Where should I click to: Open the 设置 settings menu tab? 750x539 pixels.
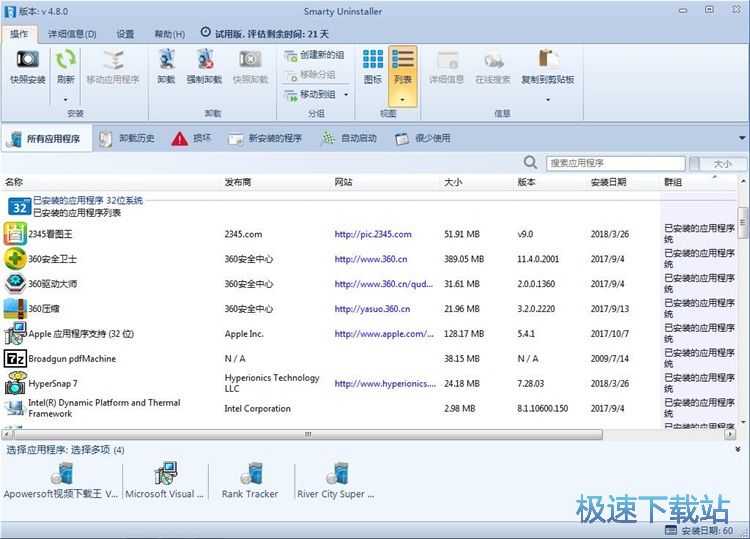pyautogui.click(x=125, y=34)
